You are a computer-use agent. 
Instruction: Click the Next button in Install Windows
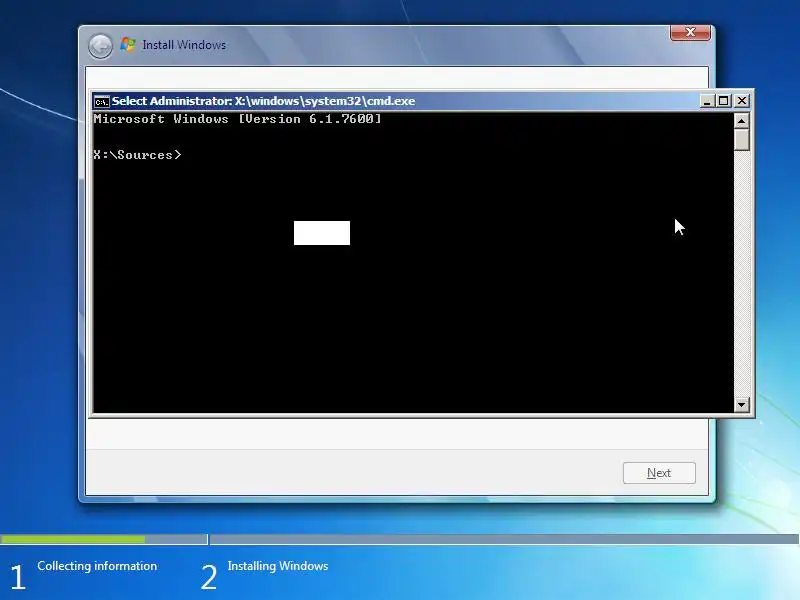(x=659, y=473)
